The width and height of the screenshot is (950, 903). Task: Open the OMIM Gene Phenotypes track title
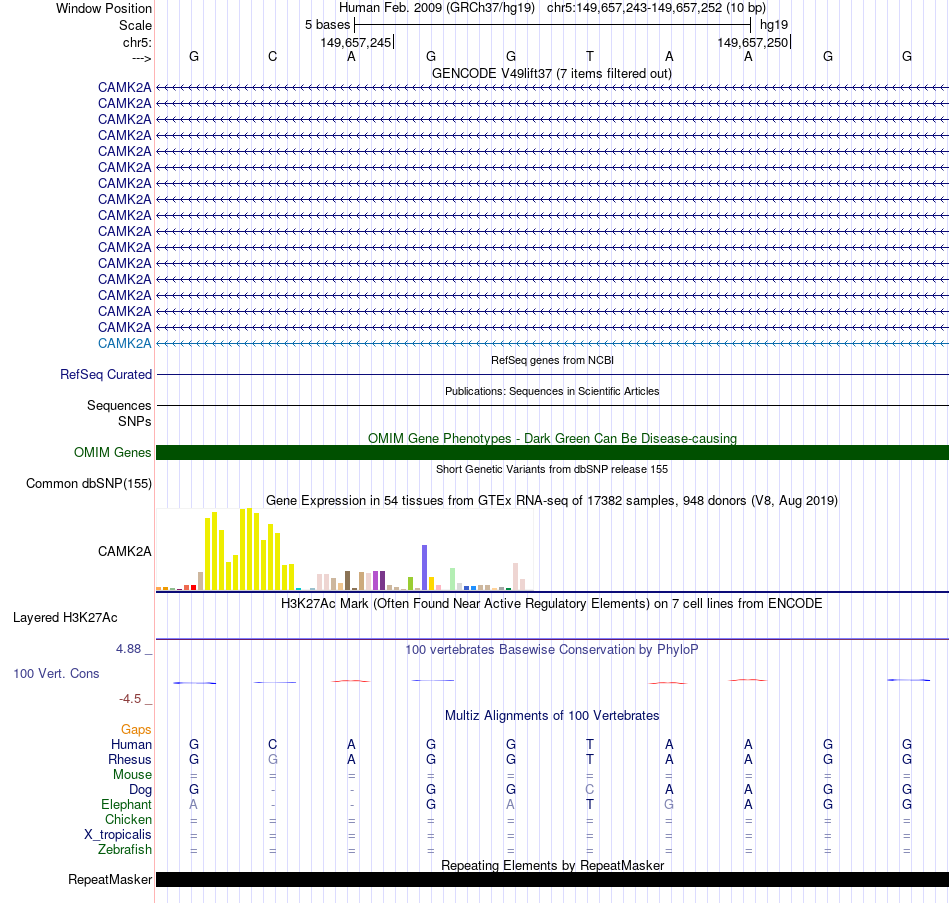pos(552,438)
